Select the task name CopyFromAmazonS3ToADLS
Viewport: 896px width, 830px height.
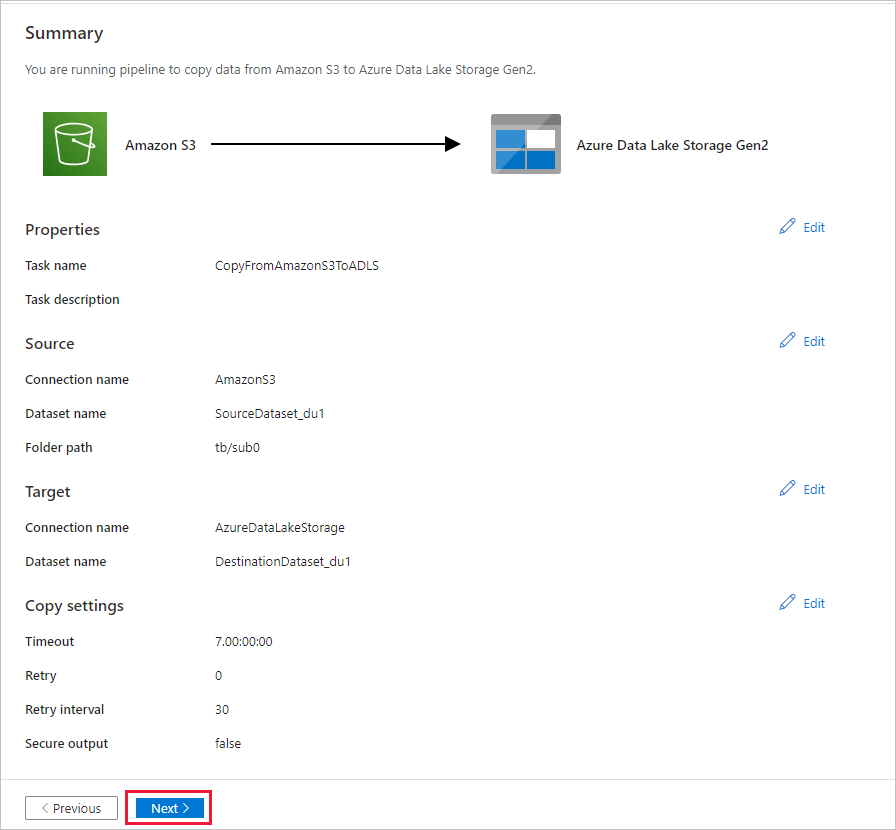pos(297,266)
